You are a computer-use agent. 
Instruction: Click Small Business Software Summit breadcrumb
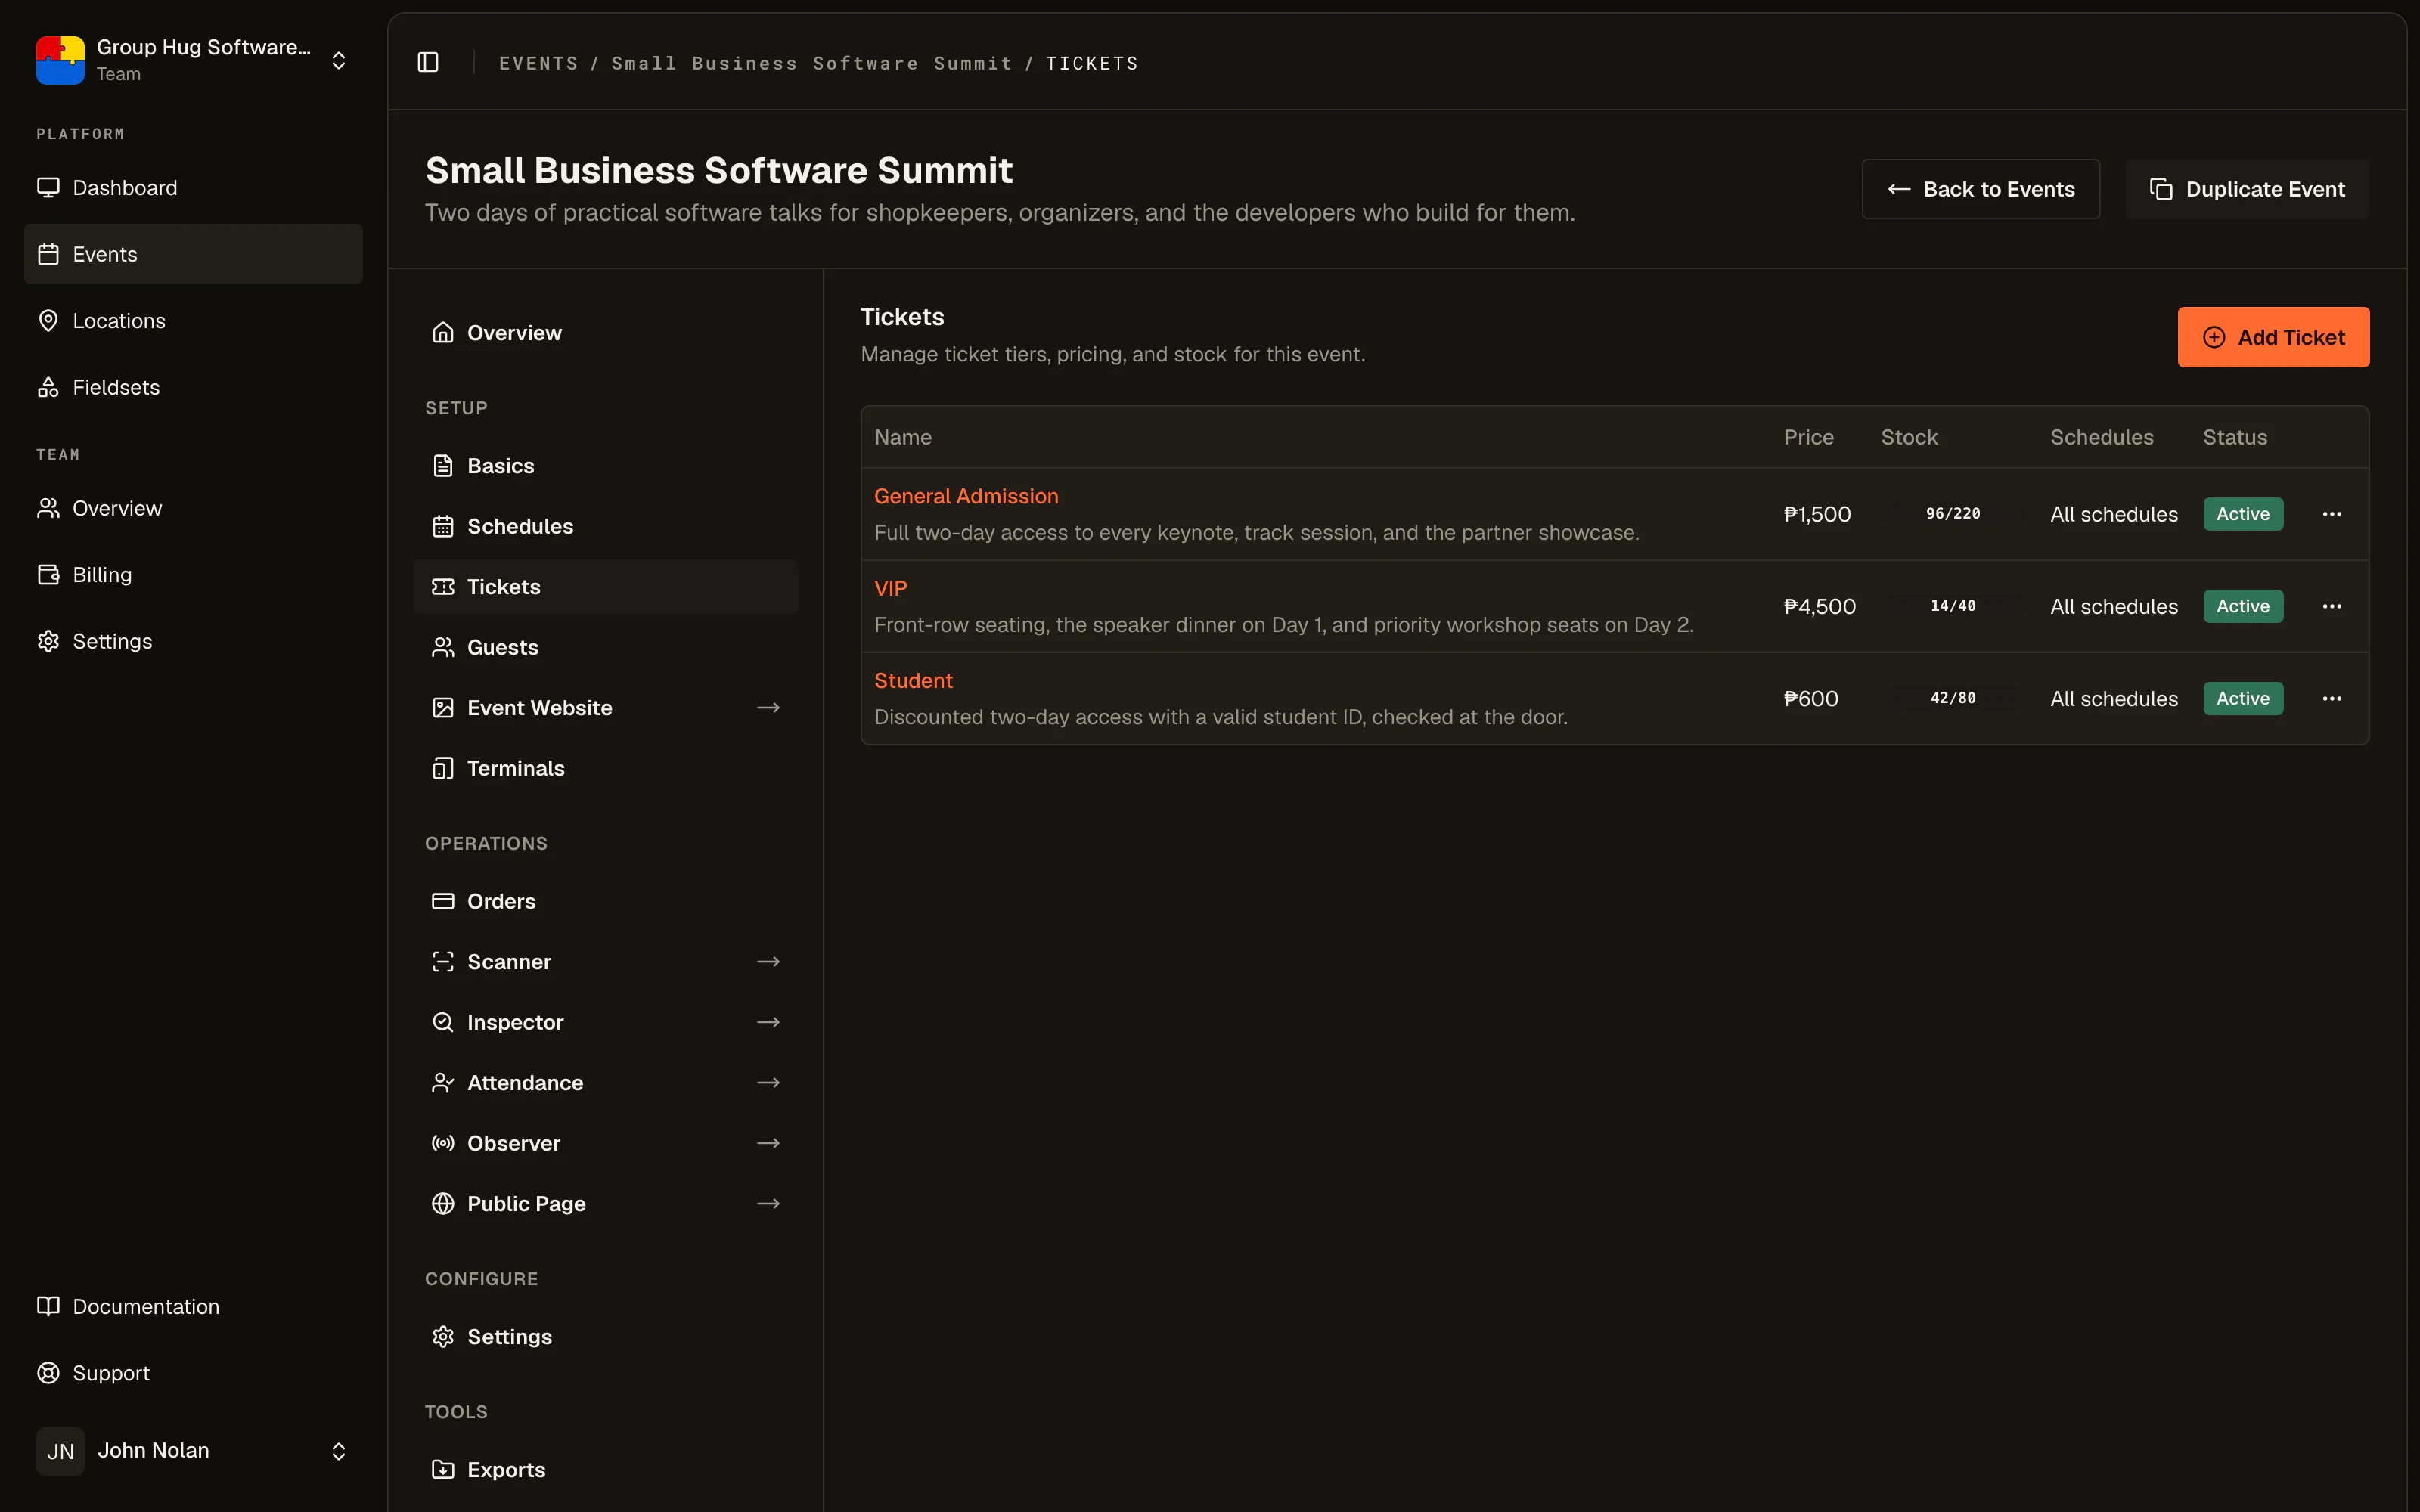point(811,63)
